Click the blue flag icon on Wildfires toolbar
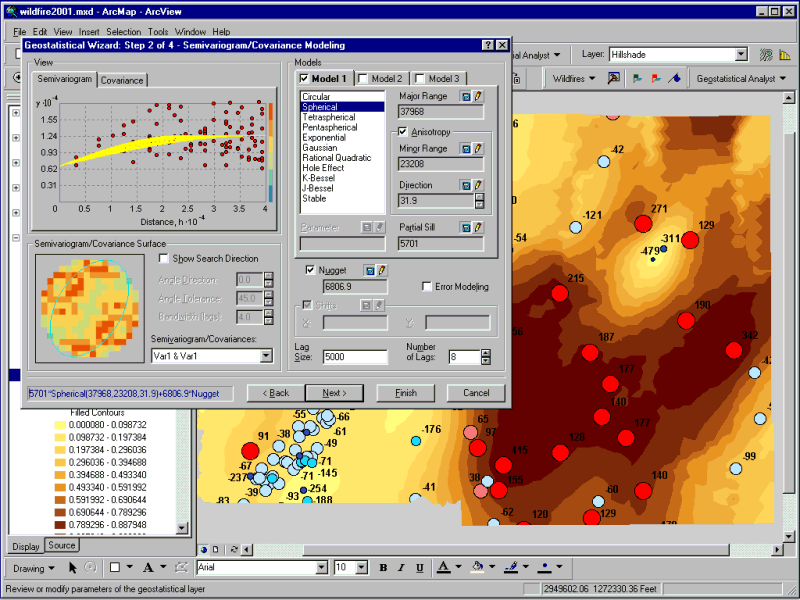The image size is (800, 600). (x=674, y=78)
